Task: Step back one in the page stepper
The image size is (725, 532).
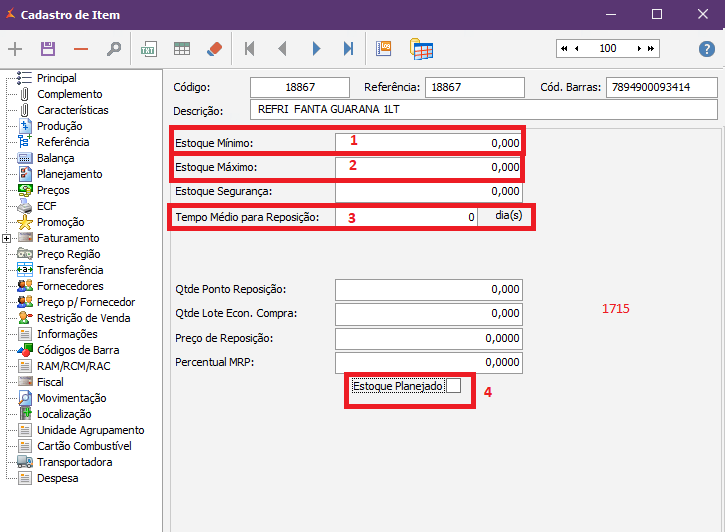Action: 577,49
